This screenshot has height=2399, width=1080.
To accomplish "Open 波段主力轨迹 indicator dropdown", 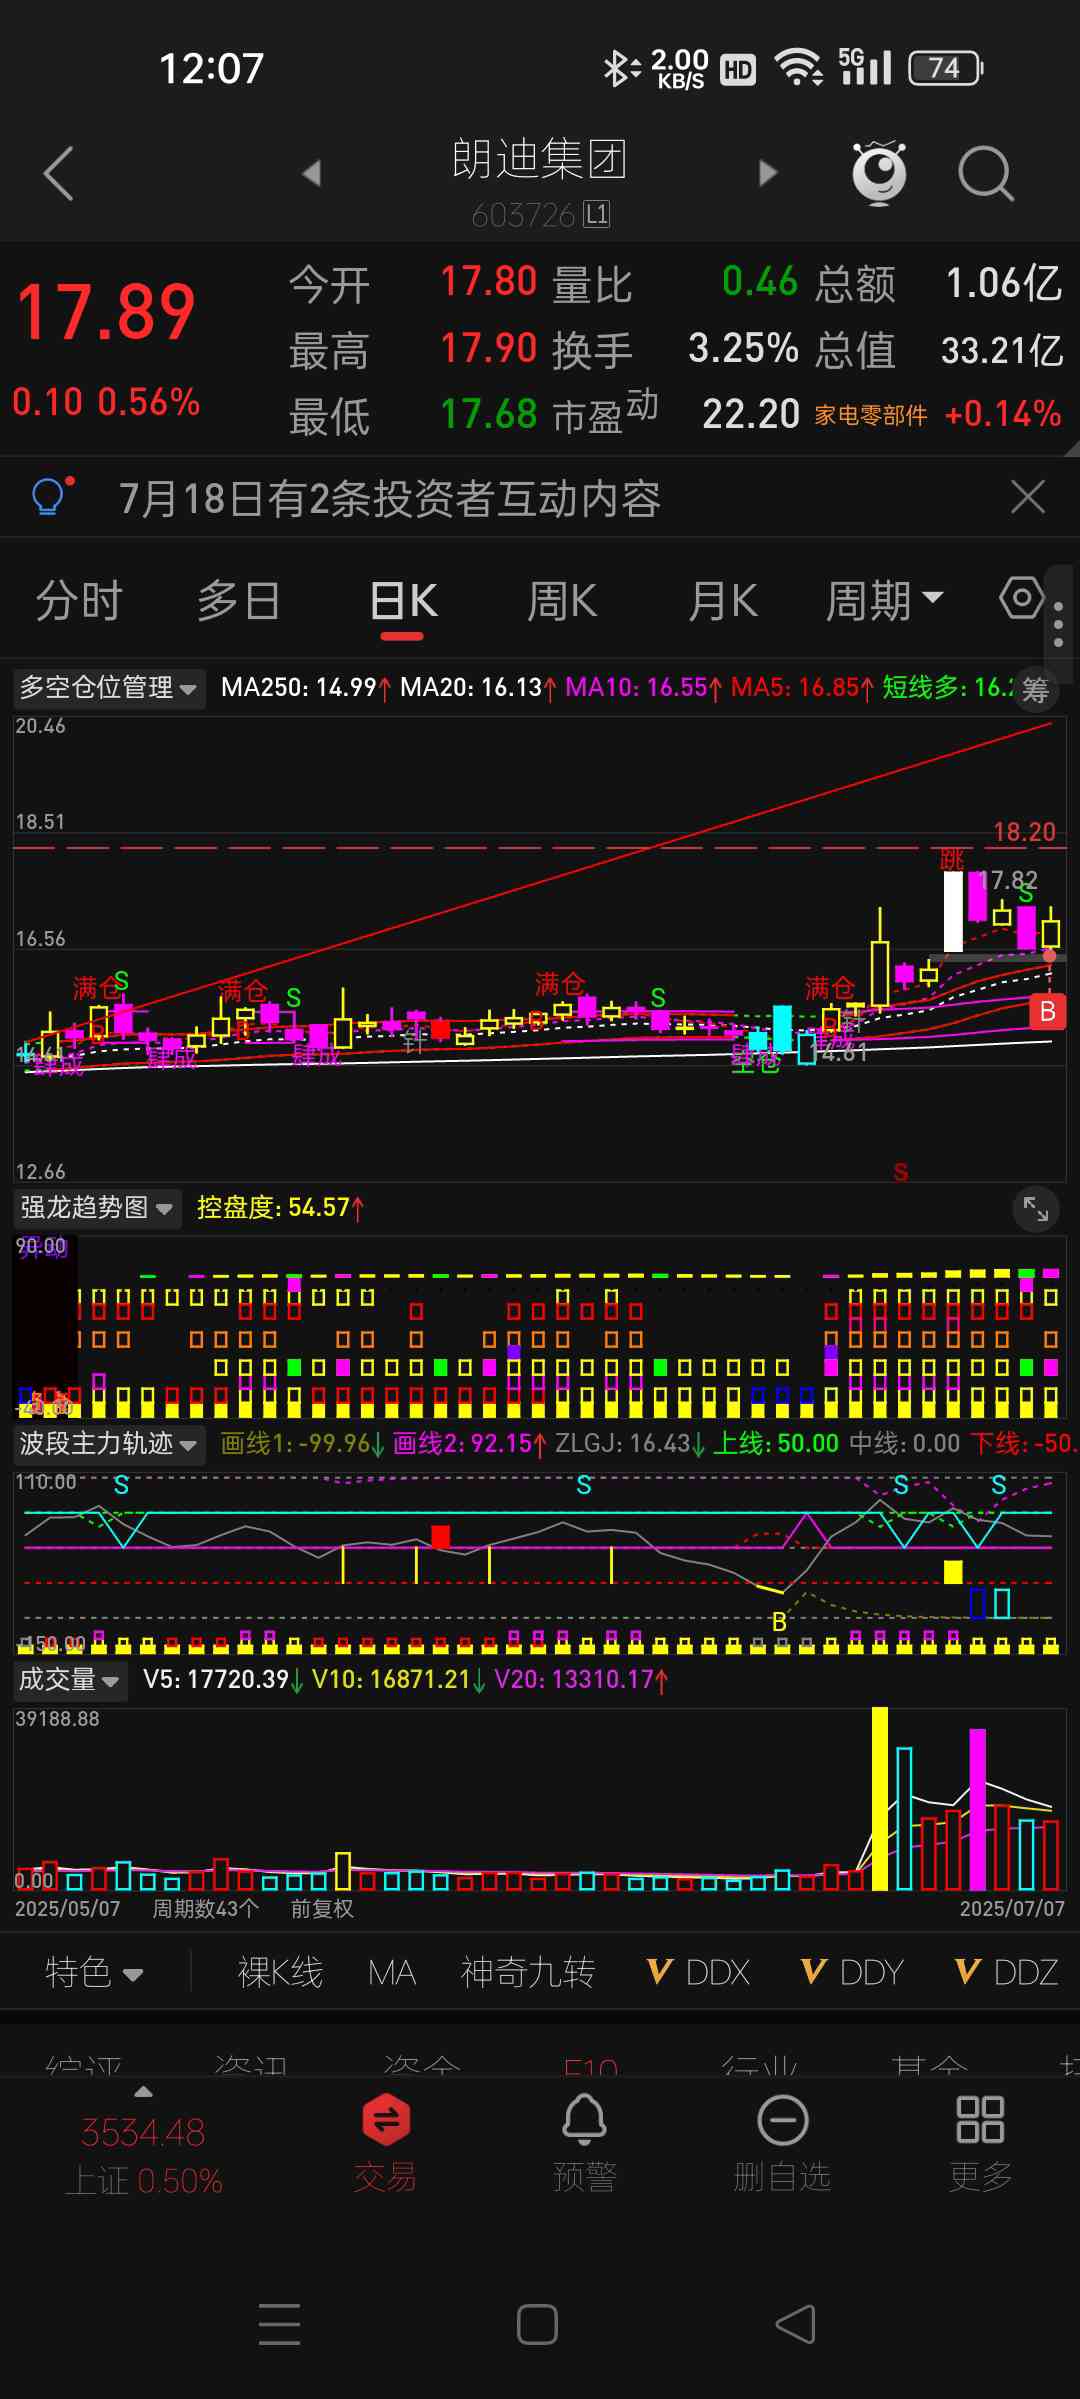I will [109, 1444].
